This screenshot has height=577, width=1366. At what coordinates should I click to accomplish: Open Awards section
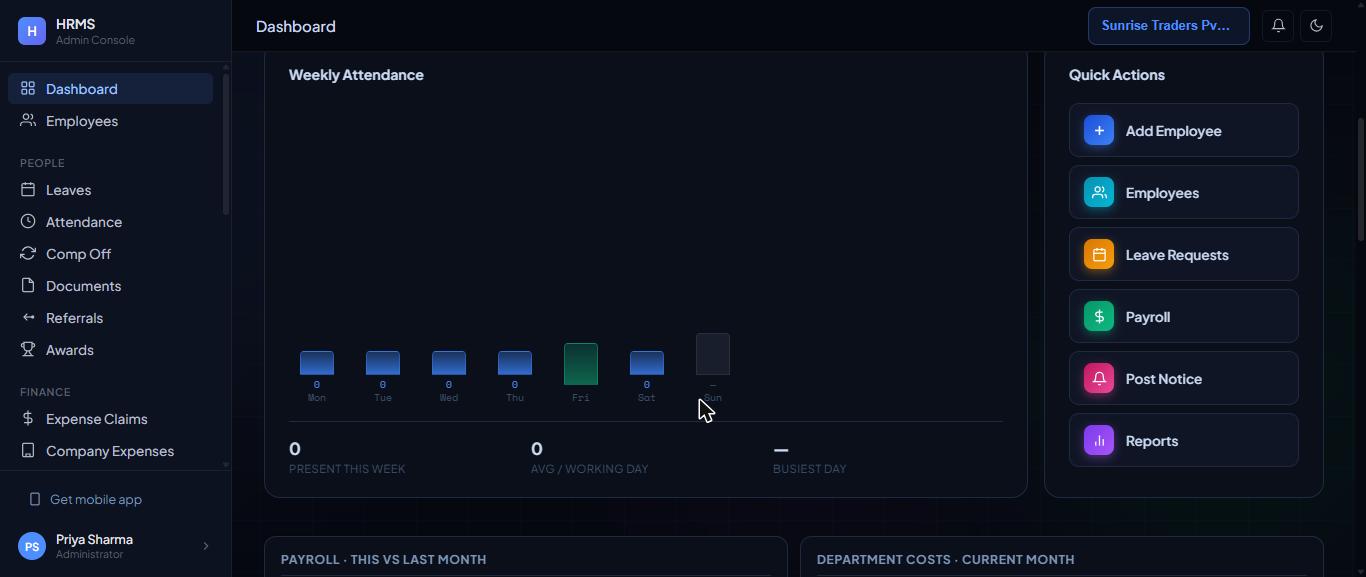[x=110, y=350]
